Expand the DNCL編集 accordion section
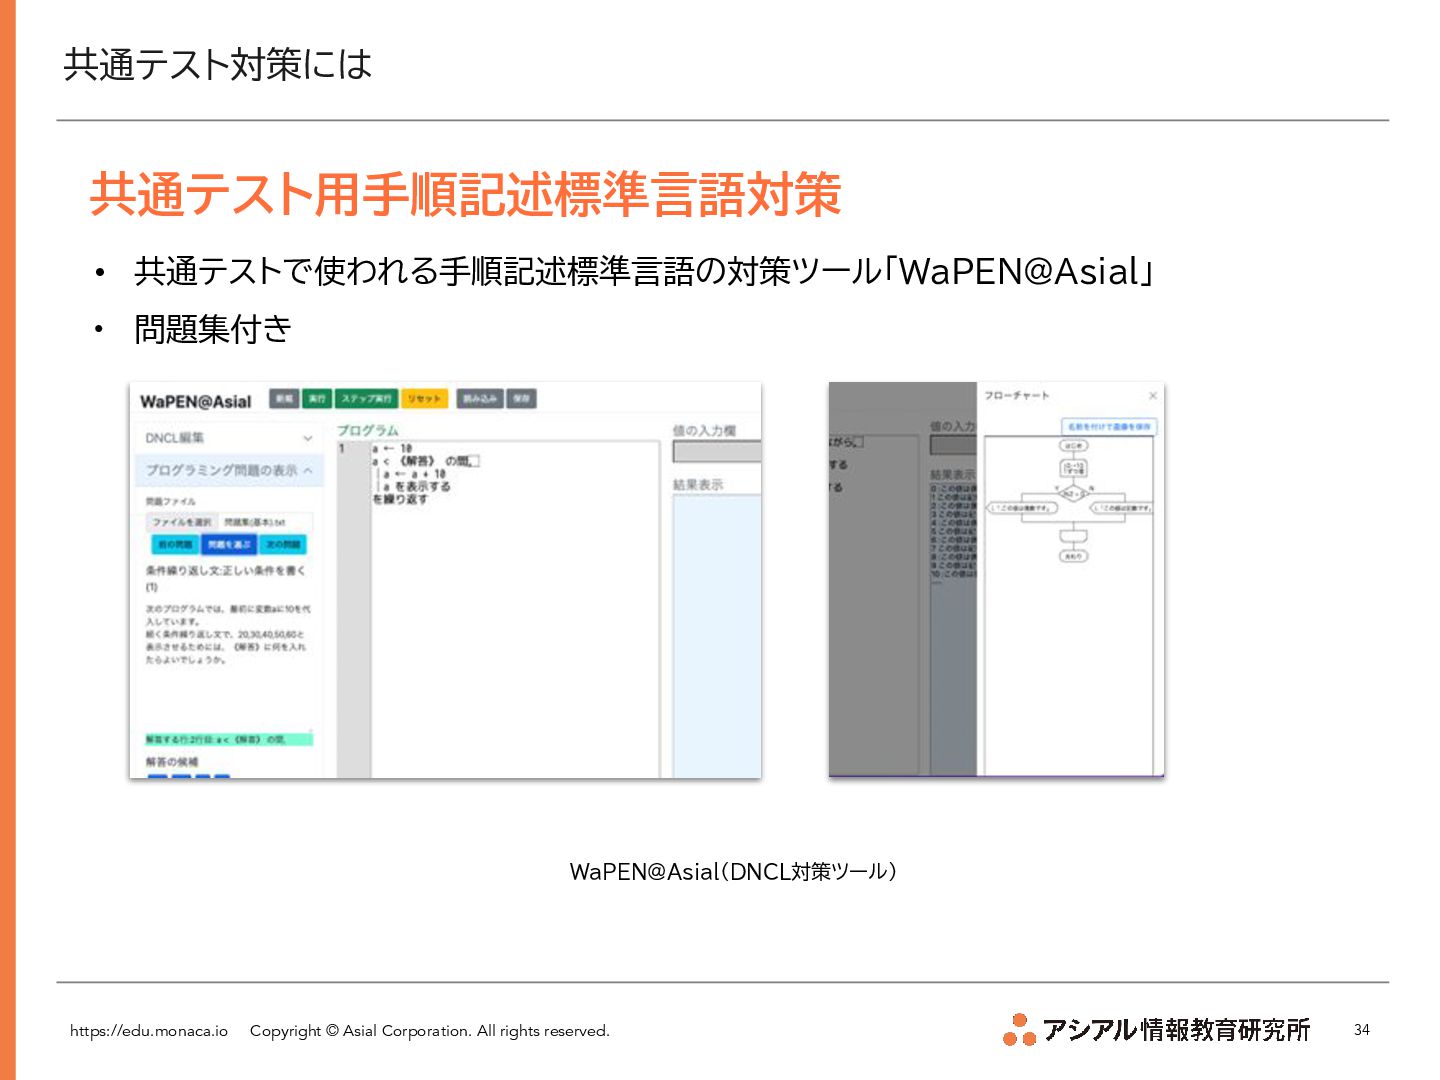The height and width of the screenshot is (1080, 1440). (228, 438)
